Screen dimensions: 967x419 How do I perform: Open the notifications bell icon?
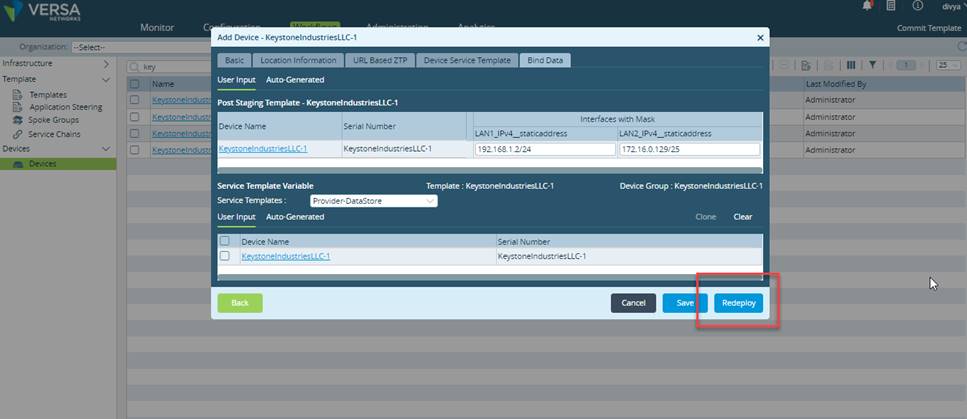[868, 6]
